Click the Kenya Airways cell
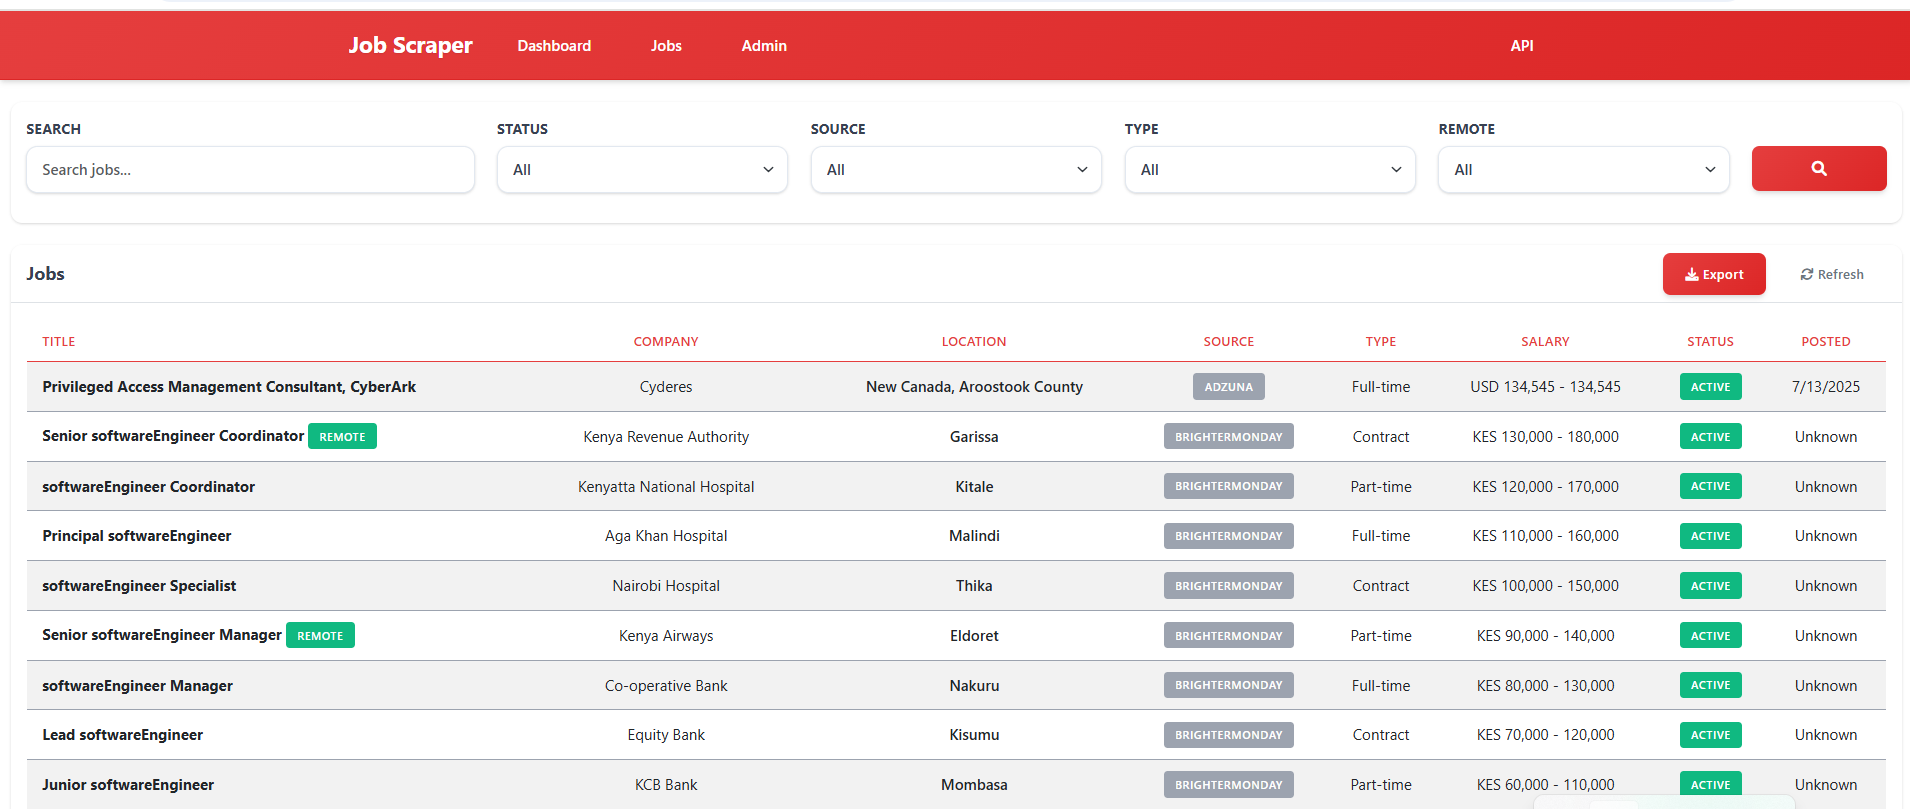1910x809 pixels. pyautogui.click(x=666, y=636)
